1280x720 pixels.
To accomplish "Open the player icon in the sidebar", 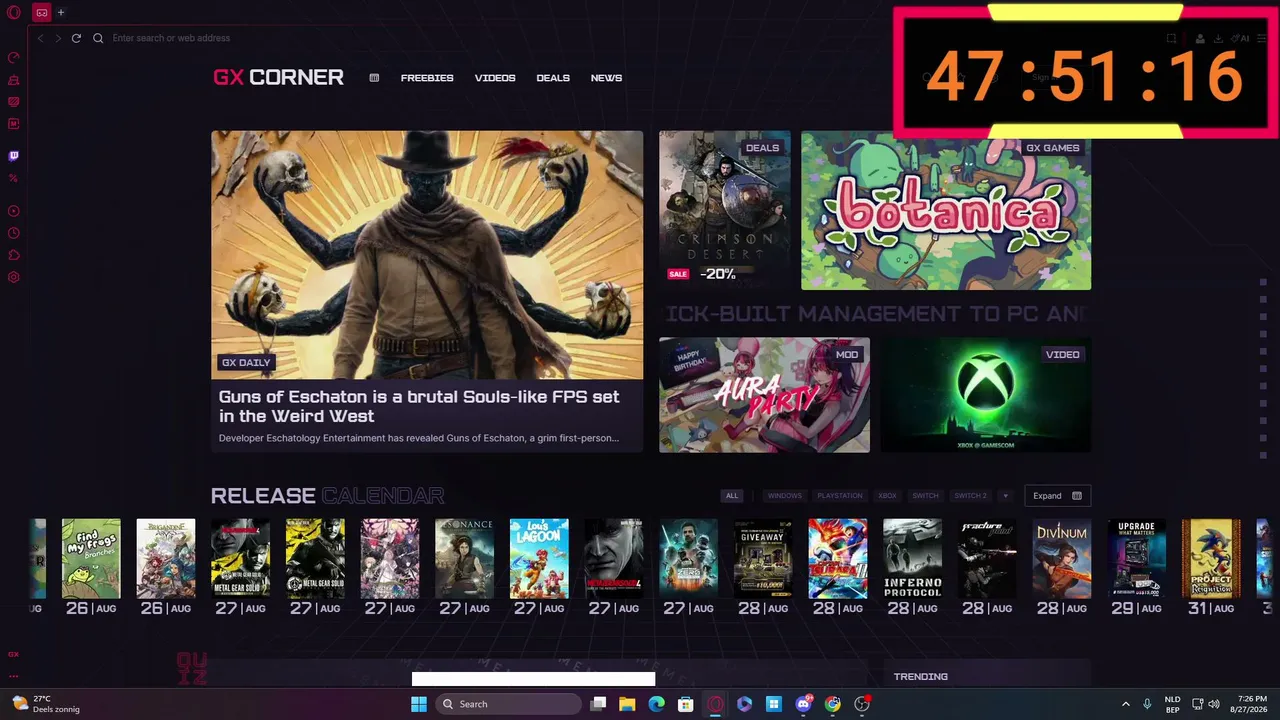I will point(14,211).
